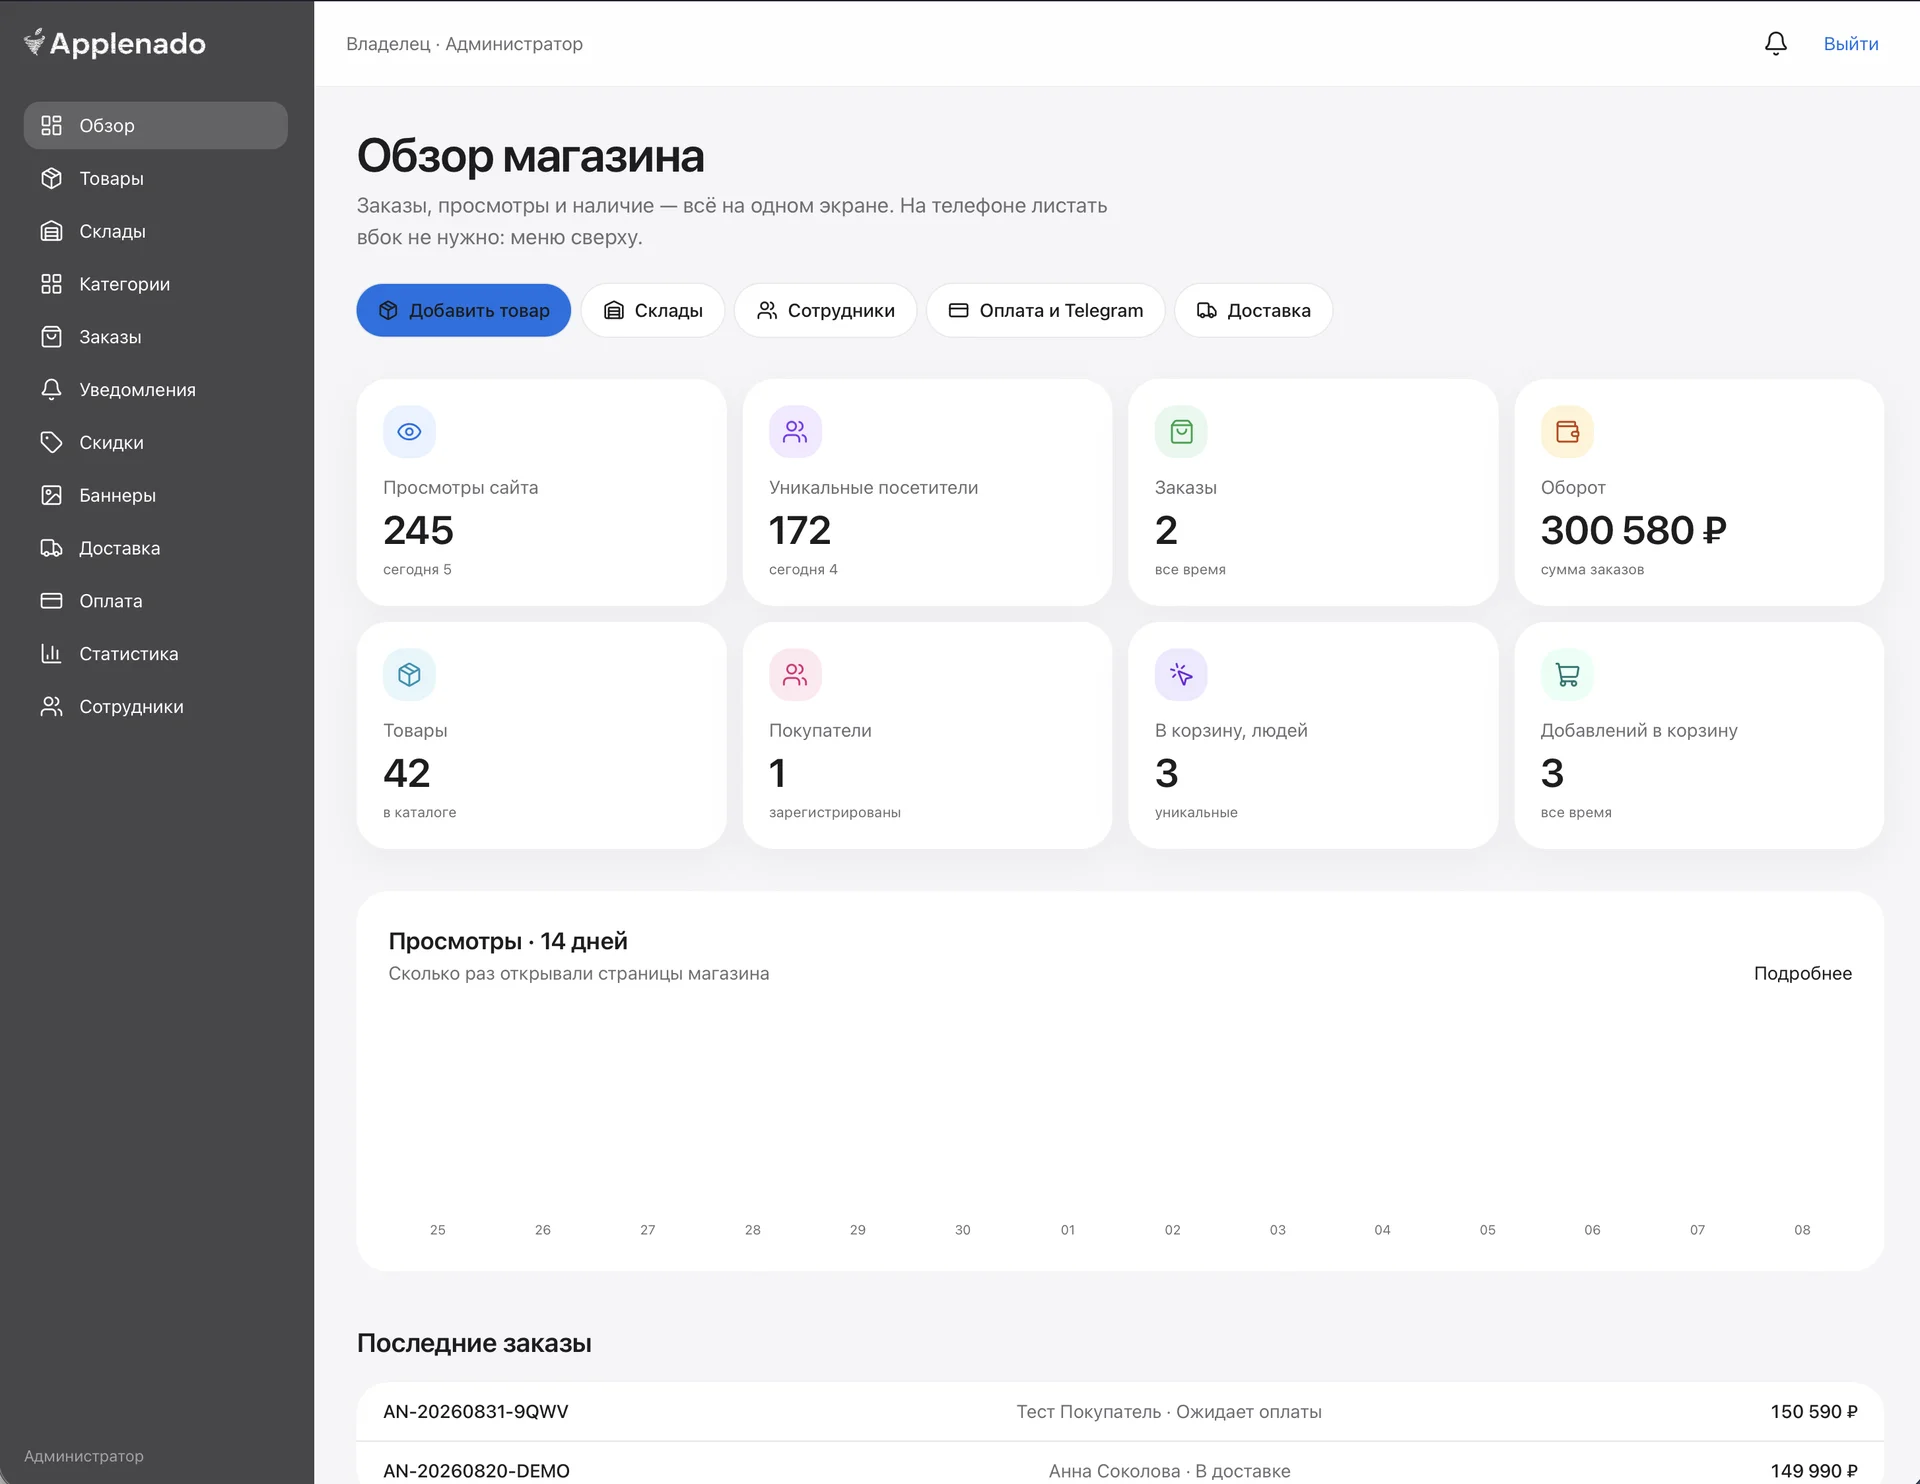Screen dimensions: 1920x1484
Task: Open Склады in sidebar menu
Action: 155,231
